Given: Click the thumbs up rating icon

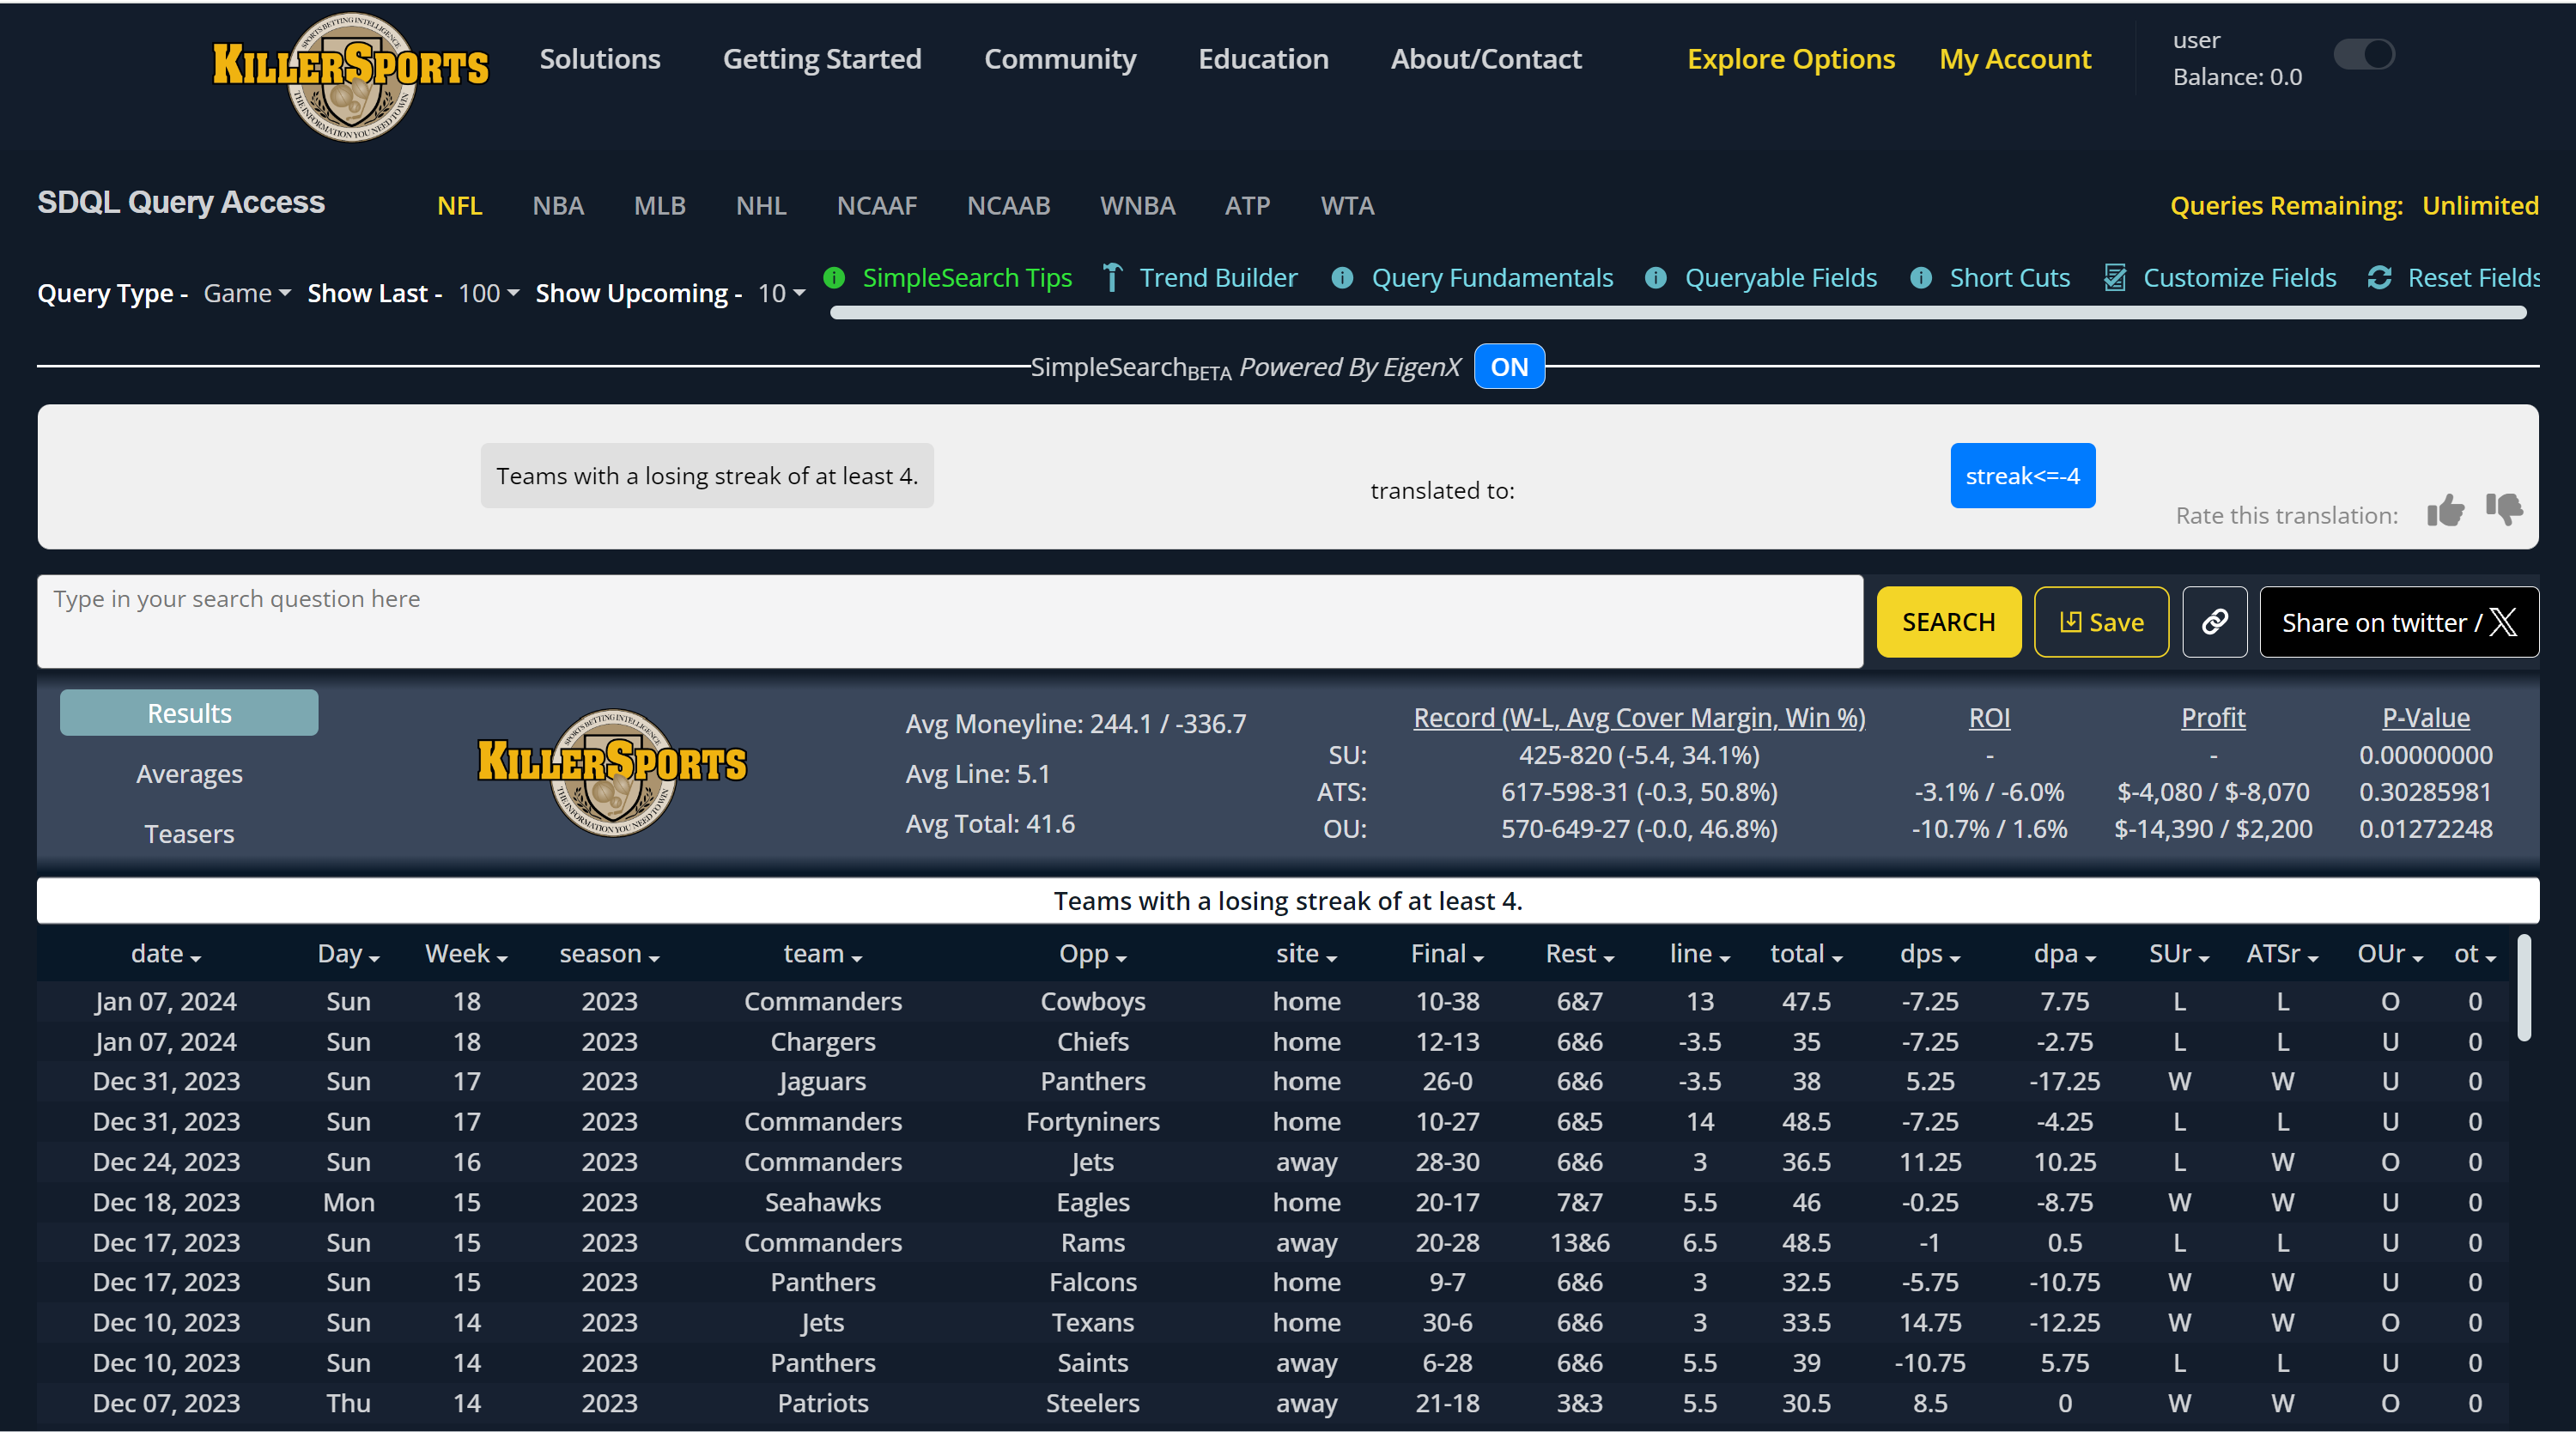Looking at the screenshot, I should (2446, 511).
